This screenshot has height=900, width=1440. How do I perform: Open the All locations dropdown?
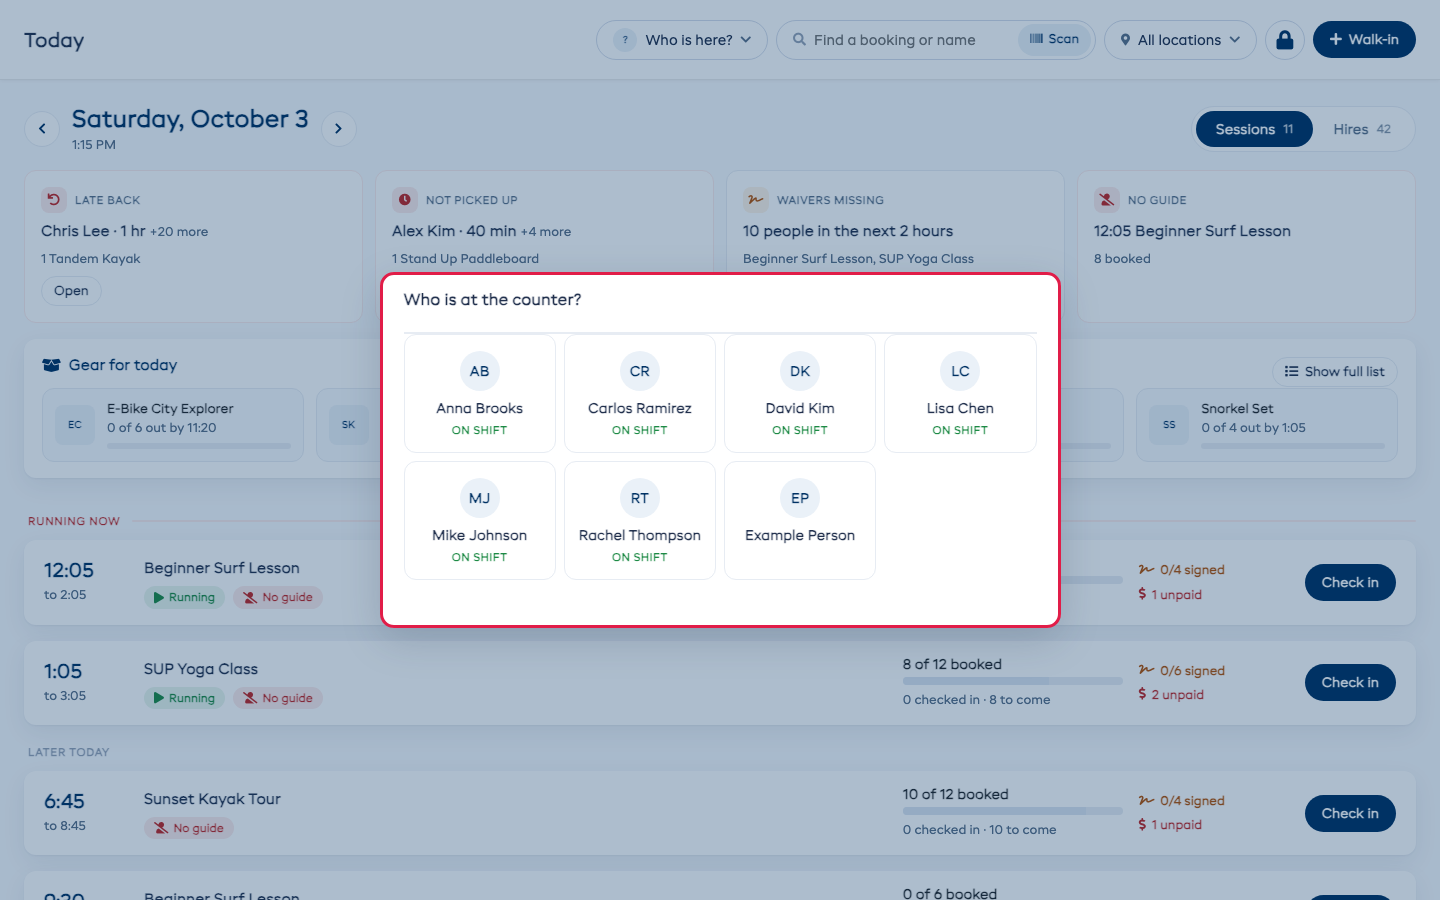coord(1180,40)
